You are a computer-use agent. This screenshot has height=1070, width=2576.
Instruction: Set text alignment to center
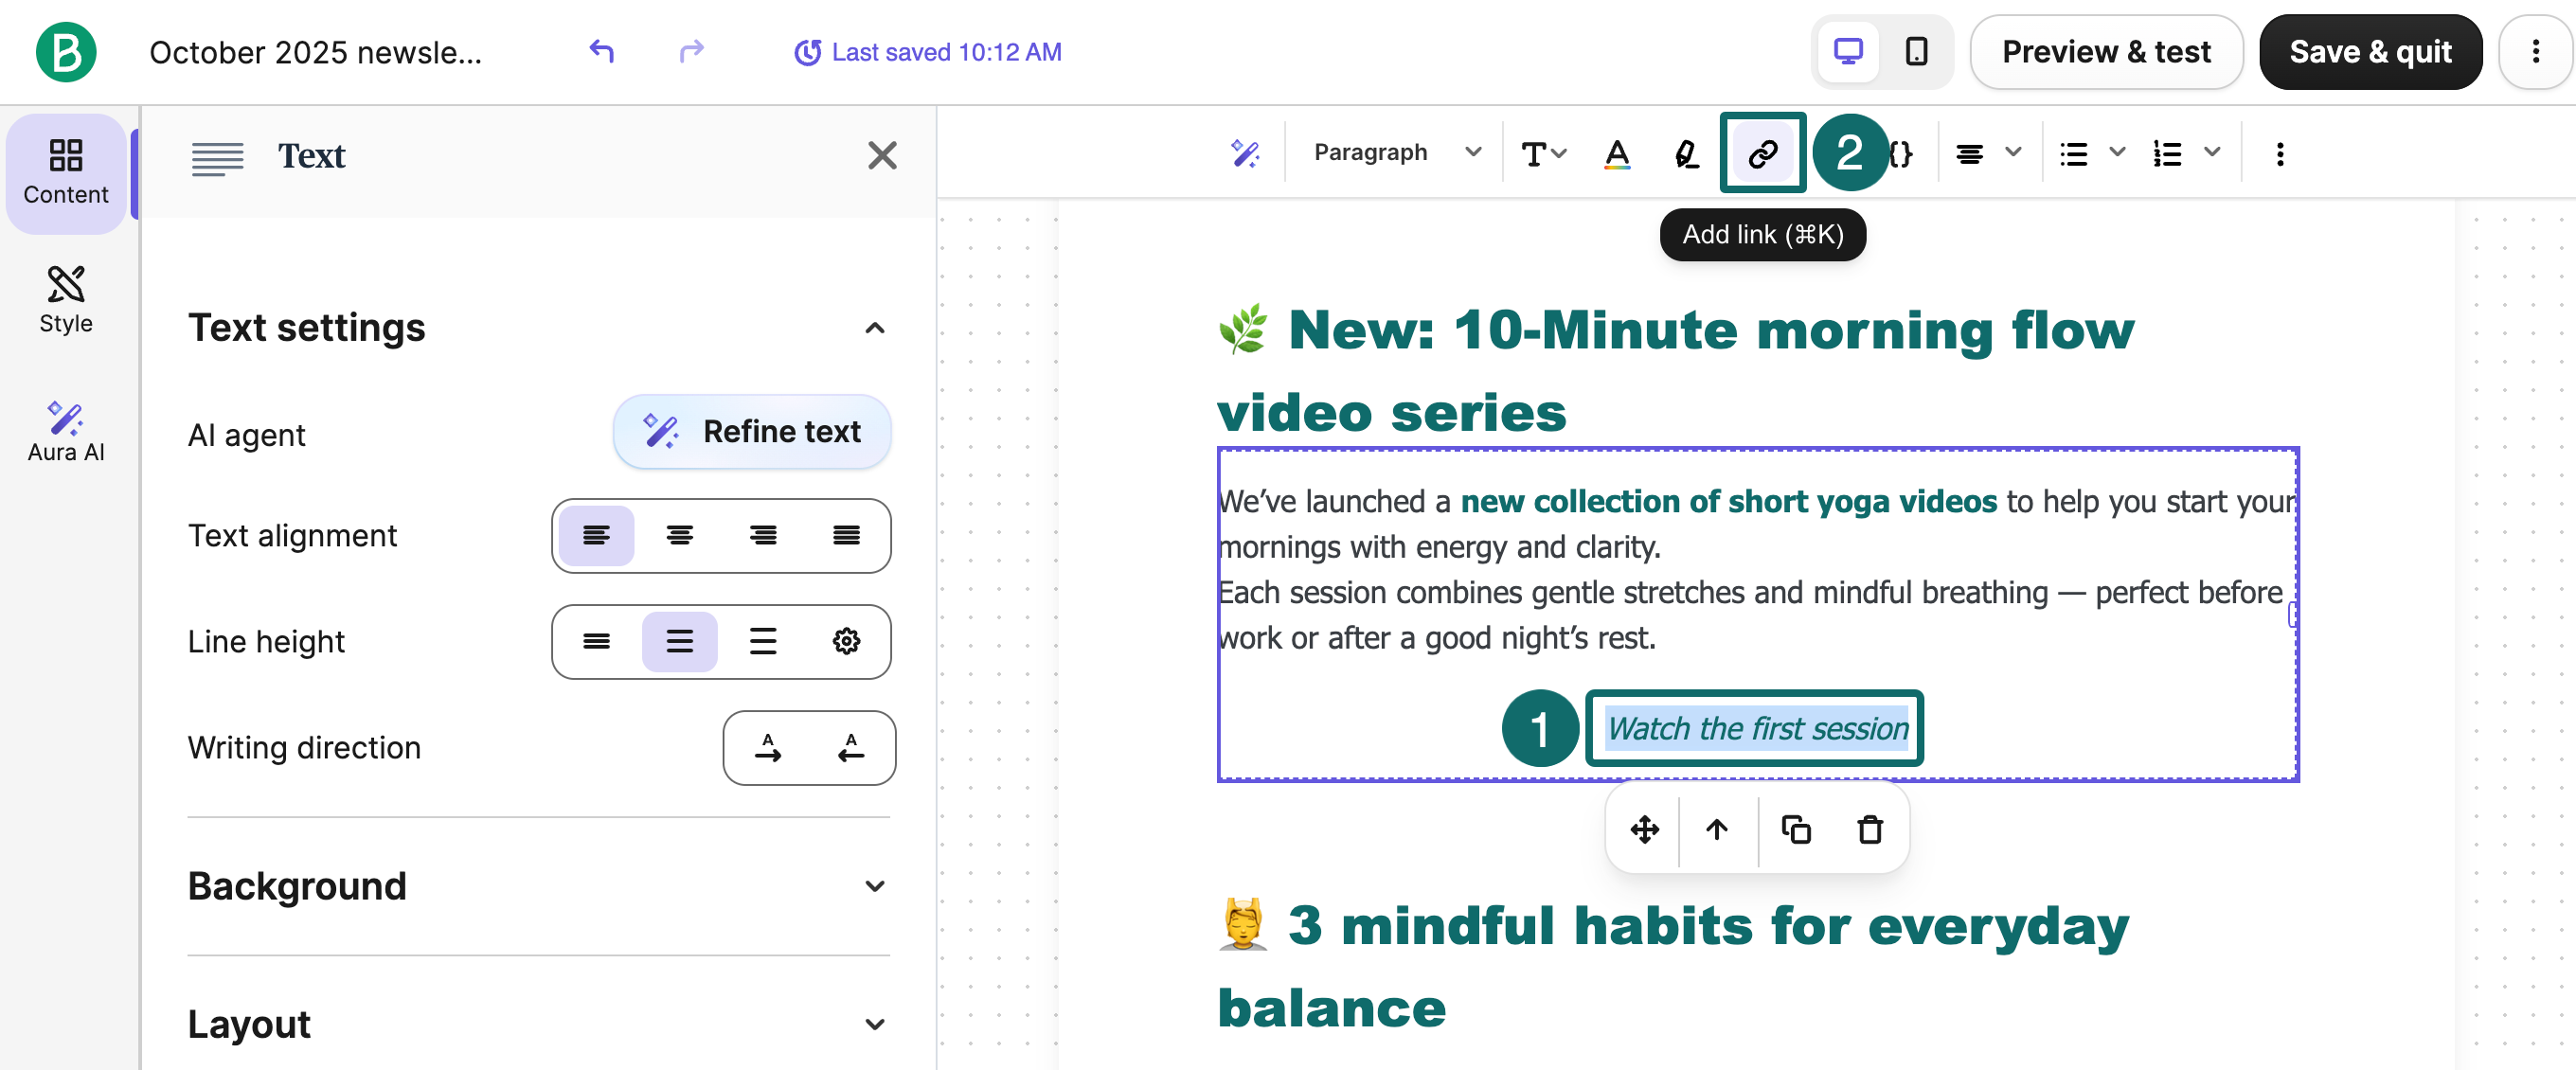(x=679, y=535)
